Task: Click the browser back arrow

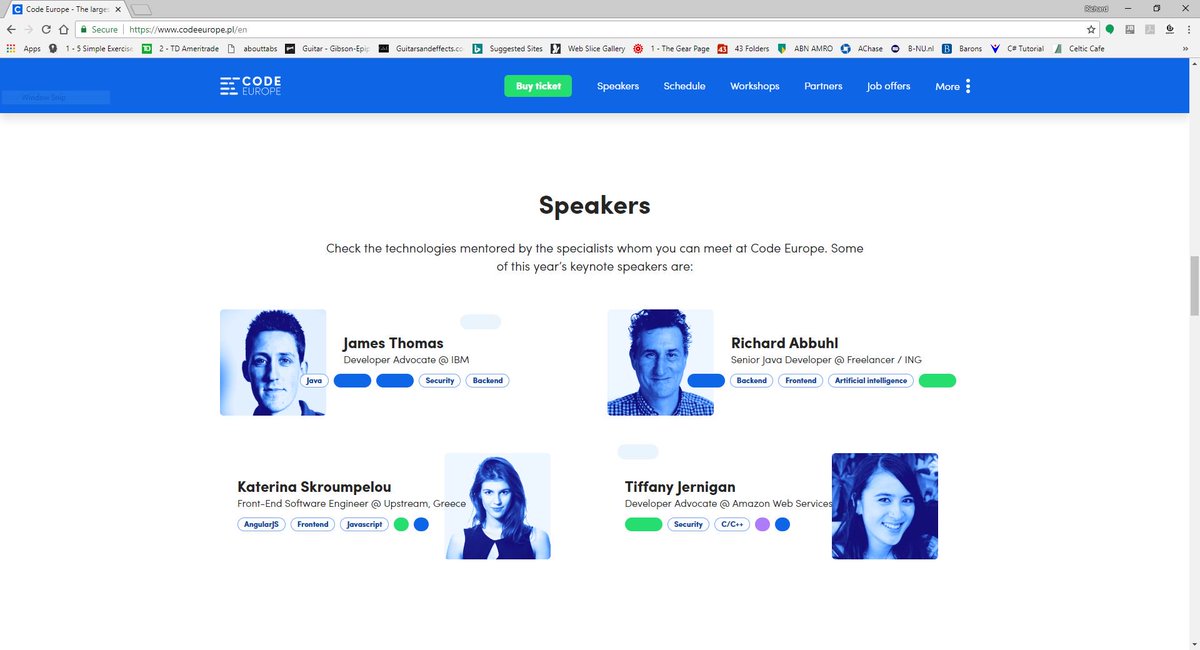Action: [10, 29]
